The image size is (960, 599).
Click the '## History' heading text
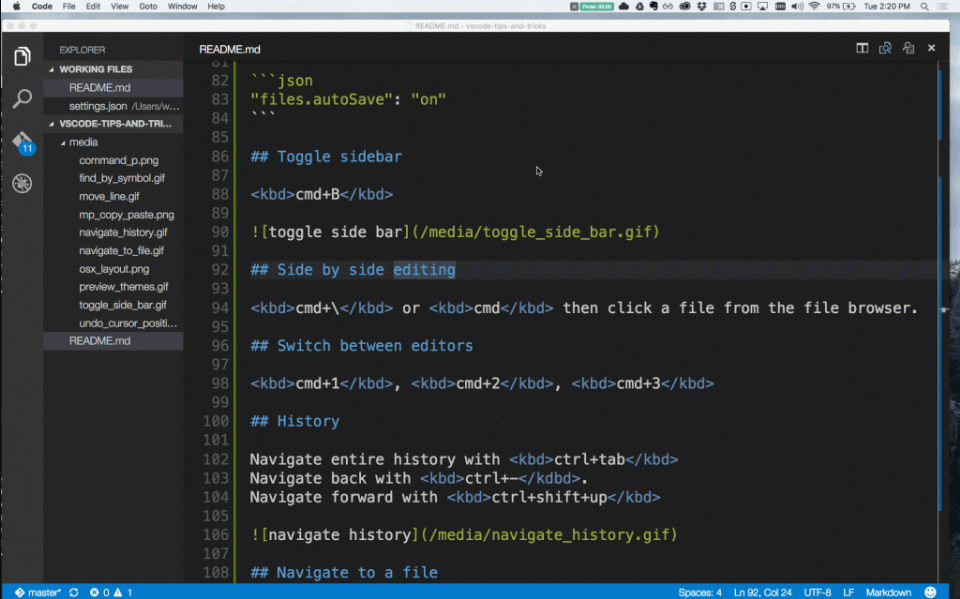294,421
